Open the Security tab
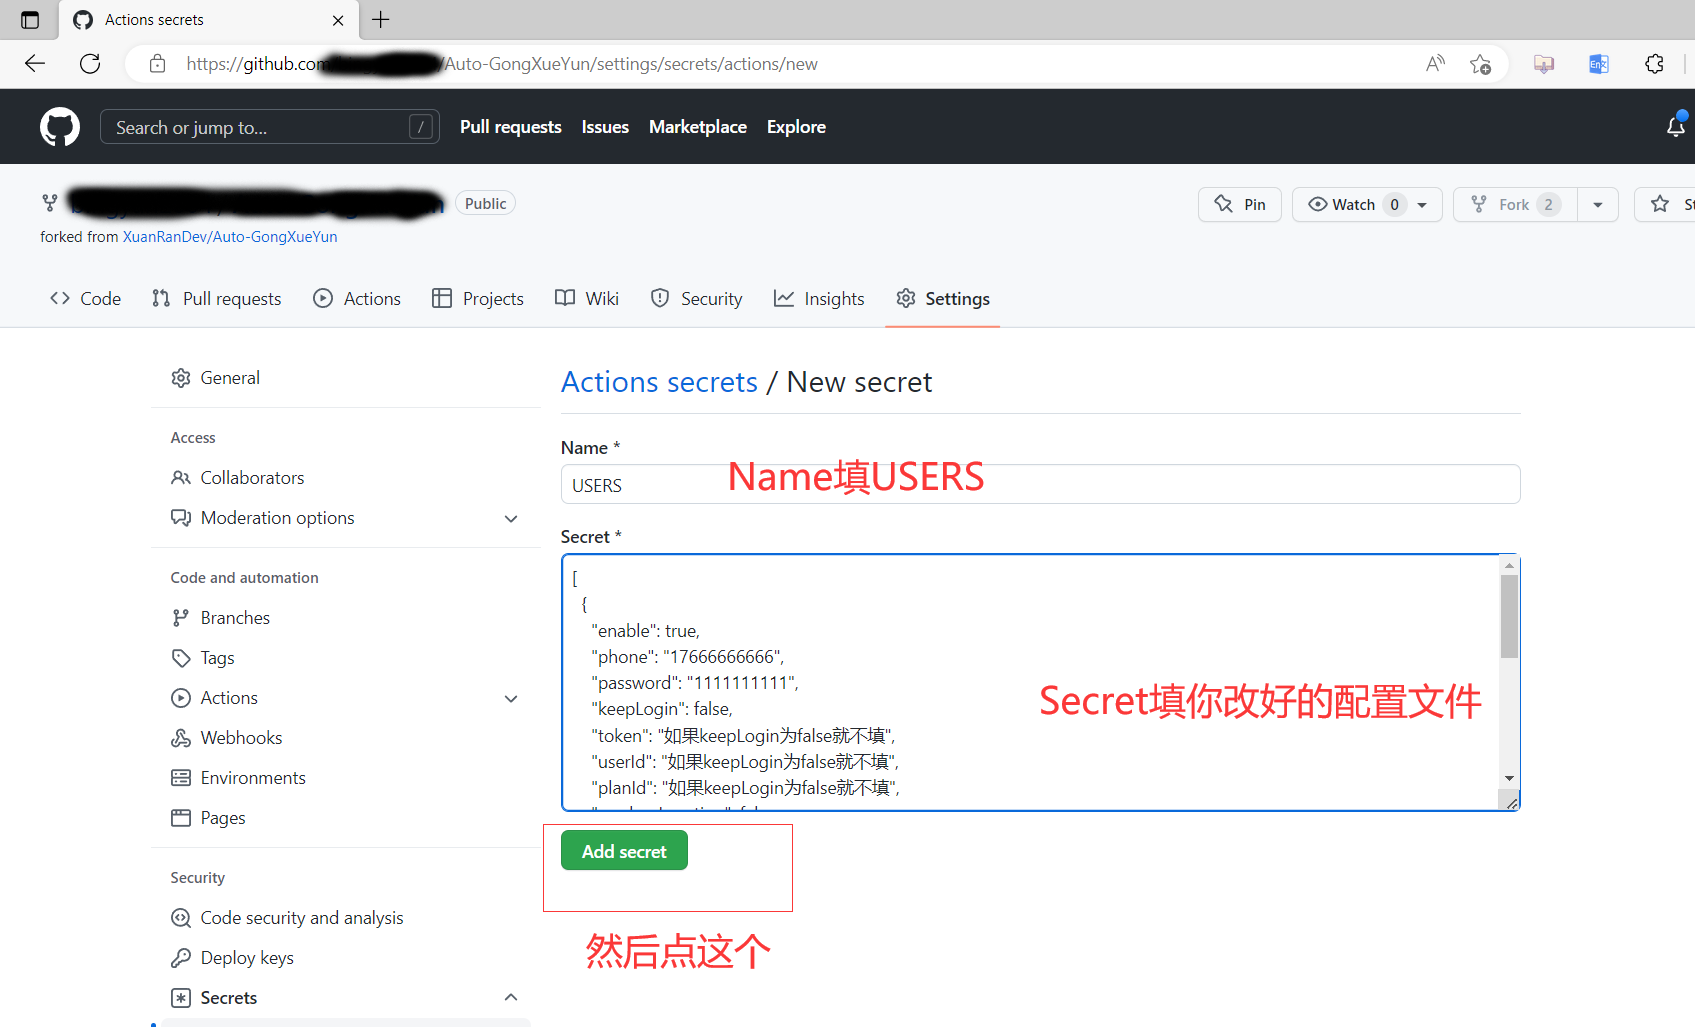This screenshot has width=1695, height=1027. click(696, 299)
